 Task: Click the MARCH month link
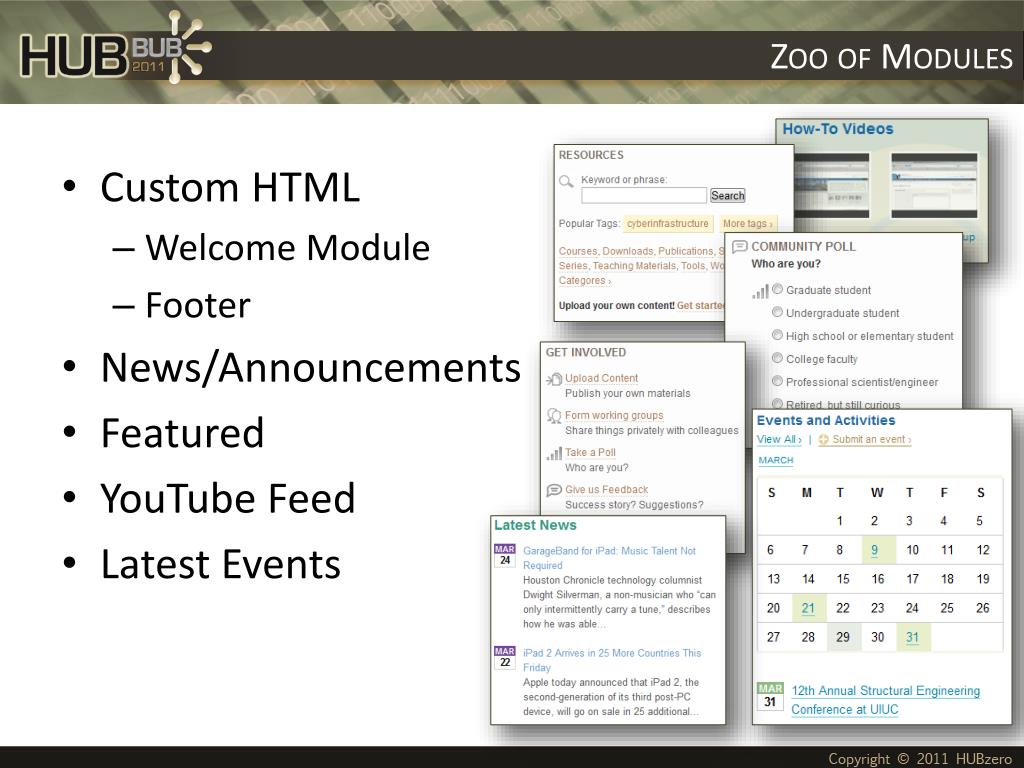click(x=776, y=460)
